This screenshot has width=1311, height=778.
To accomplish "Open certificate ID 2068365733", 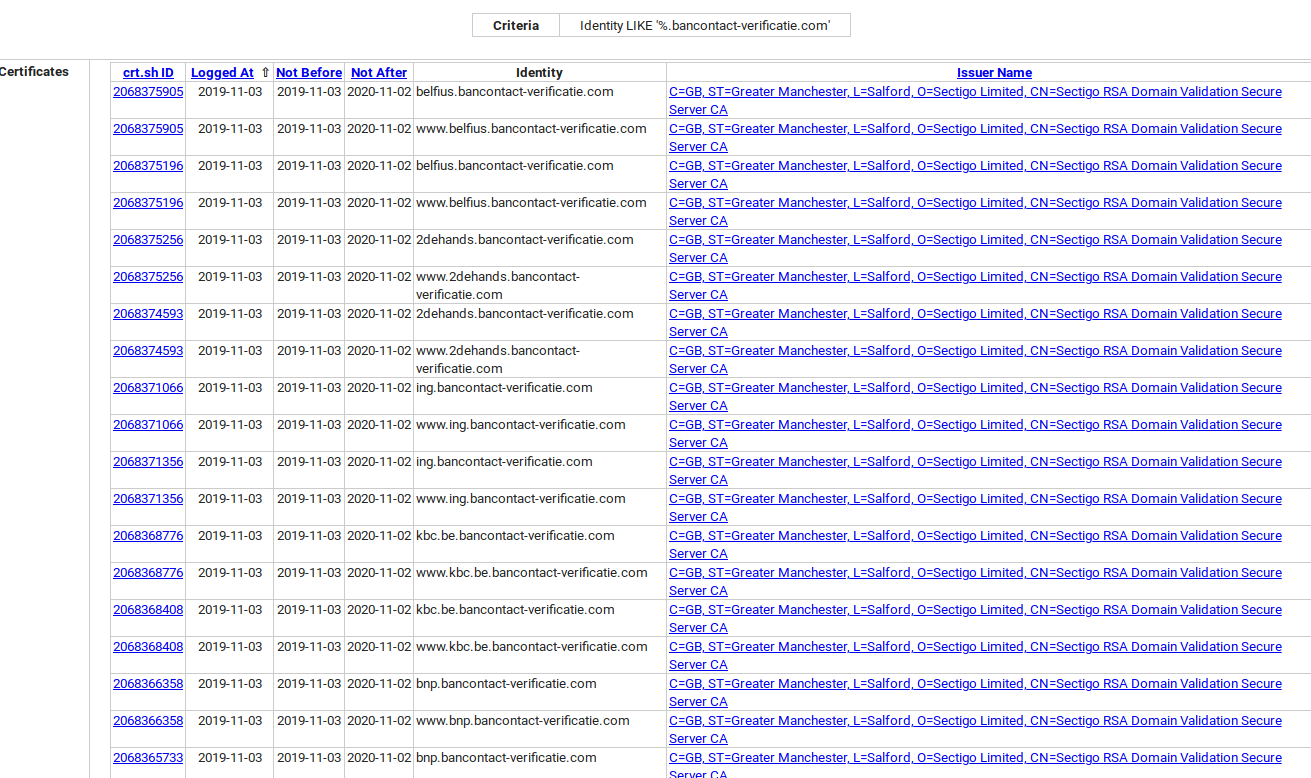I will point(148,758).
